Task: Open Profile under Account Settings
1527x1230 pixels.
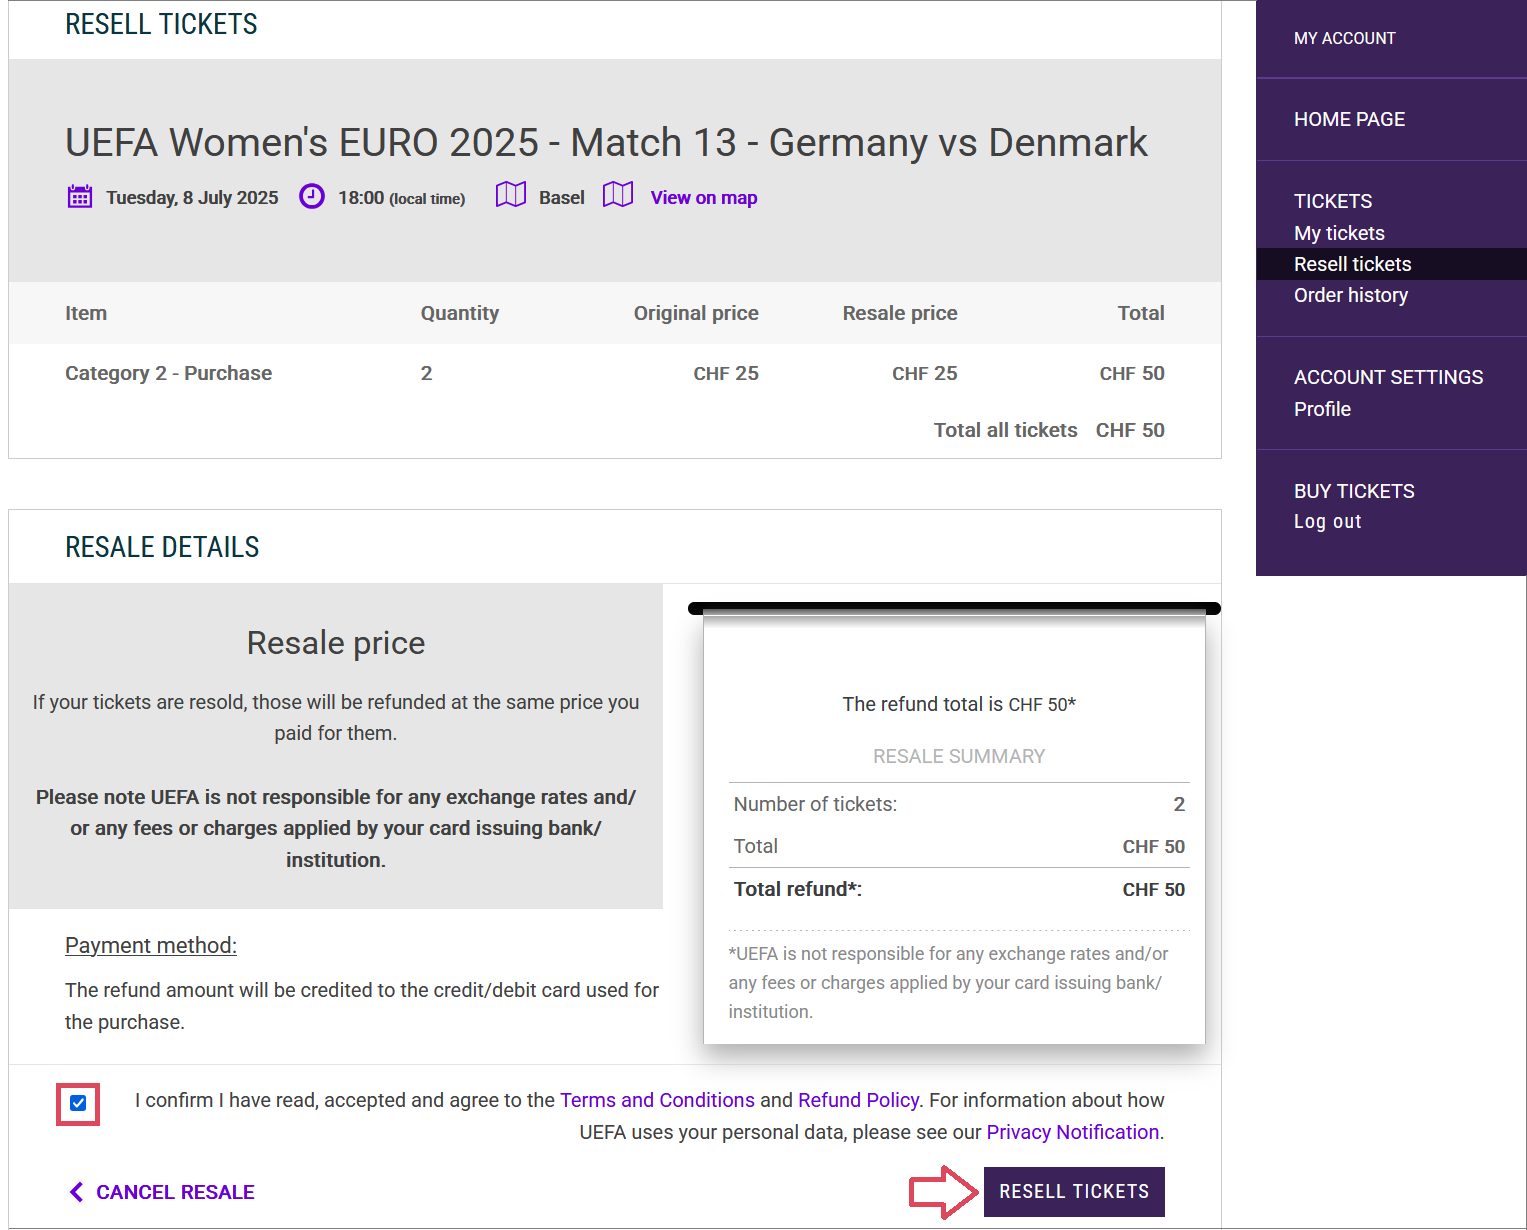Action: coord(1322,409)
